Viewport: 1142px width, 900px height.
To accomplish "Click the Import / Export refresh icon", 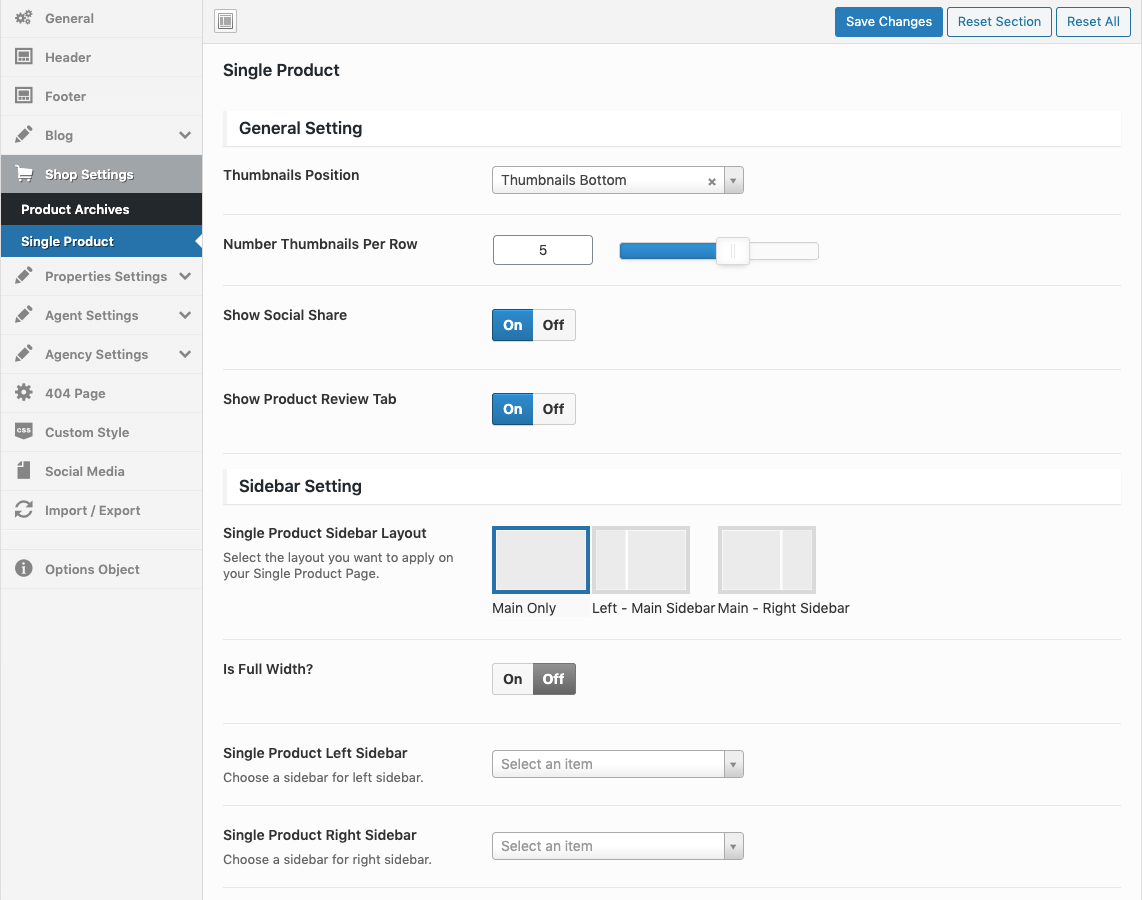I will [24, 510].
